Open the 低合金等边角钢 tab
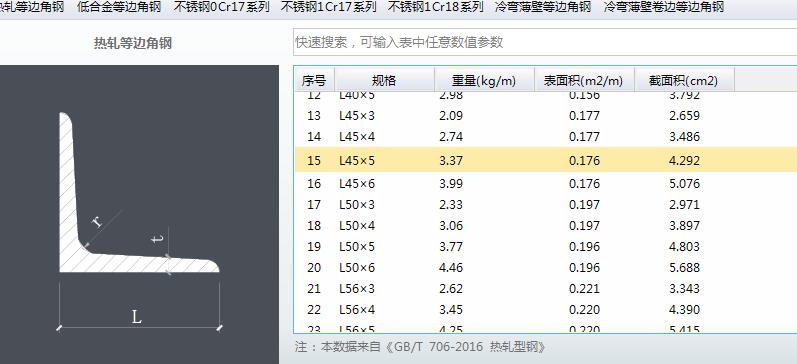Viewport: 797px width, 364px height. click(119, 7)
